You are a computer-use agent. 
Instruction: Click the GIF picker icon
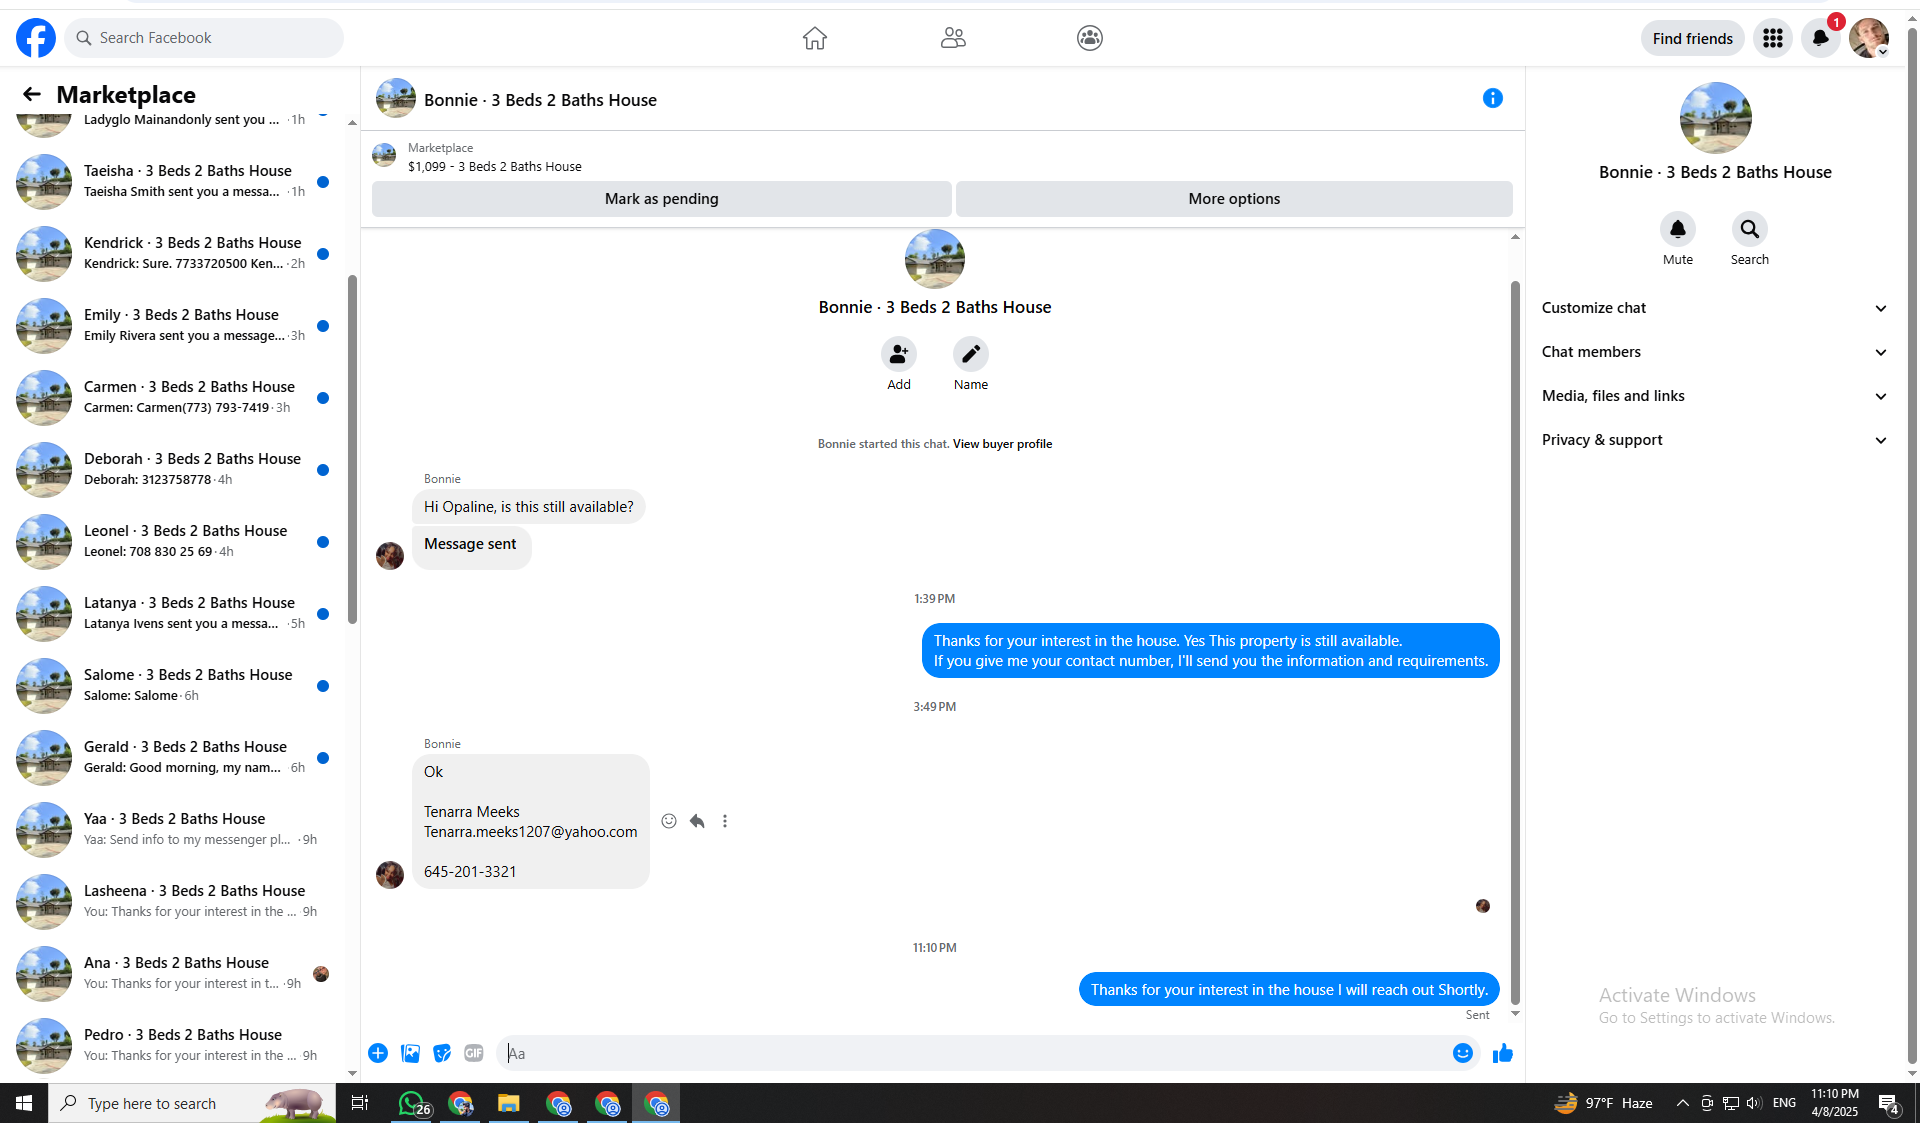474,1053
